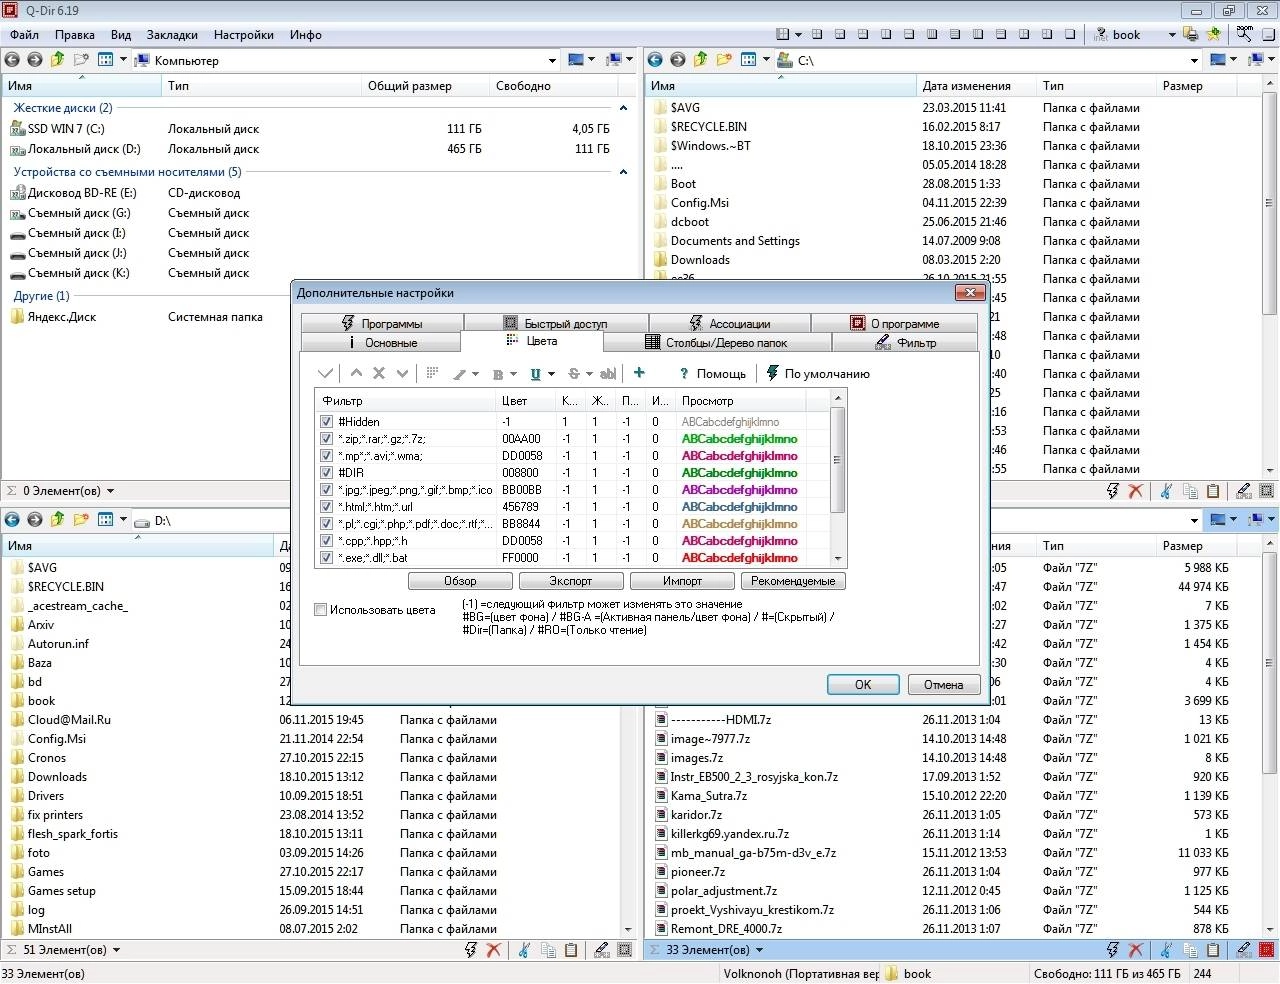Select the red FF0000 color preview
This screenshot has width=1280, height=984.
point(739,558)
